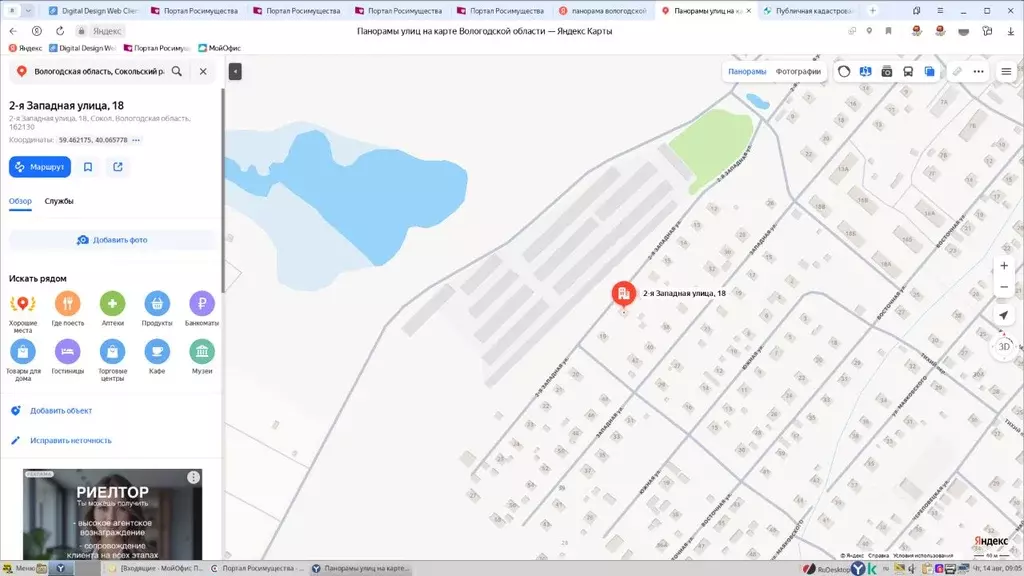Click the Маршрут route button

click(40, 167)
